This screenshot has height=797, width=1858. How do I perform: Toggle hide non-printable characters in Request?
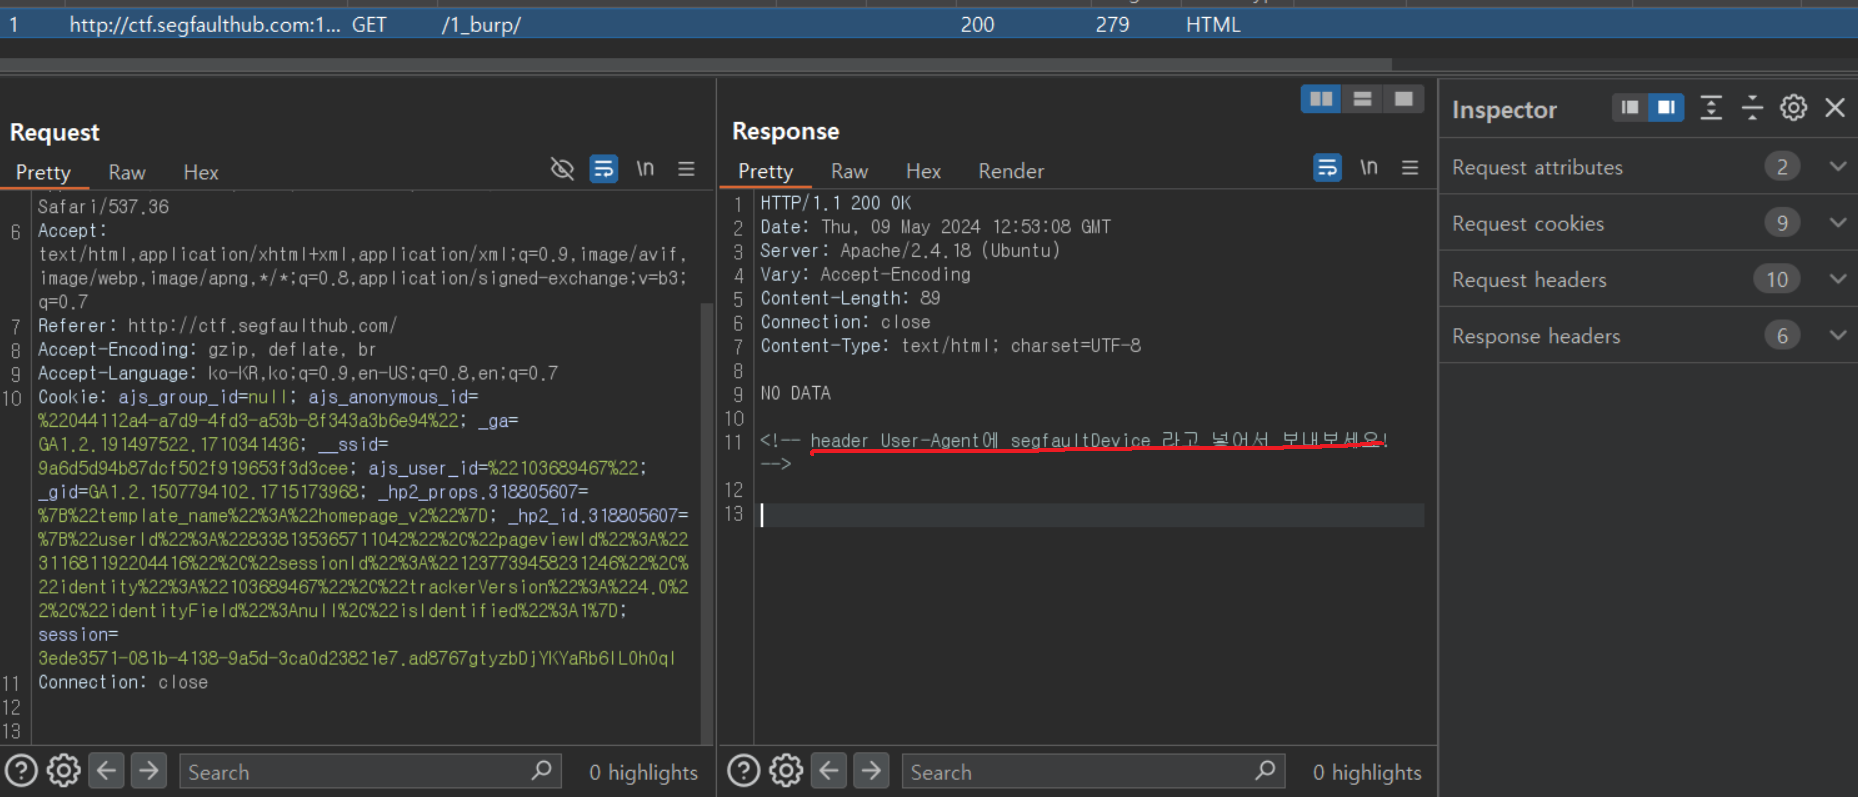(562, 169)
